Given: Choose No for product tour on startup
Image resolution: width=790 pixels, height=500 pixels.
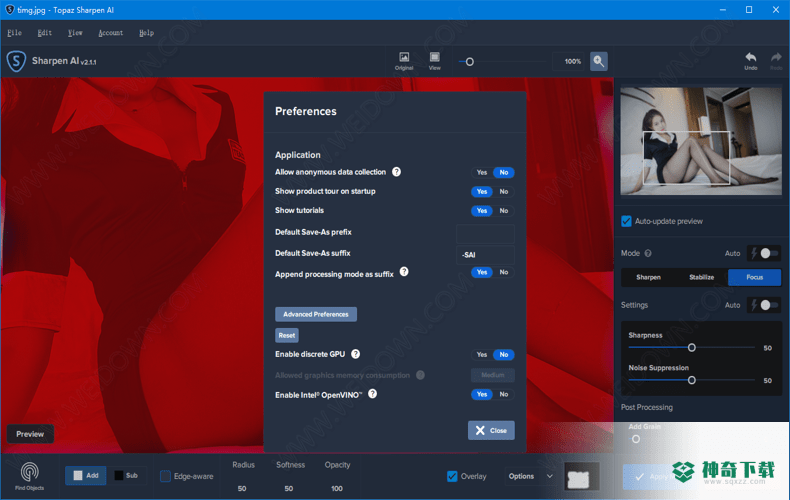Looking at the screenshot, I should (504, 192).
